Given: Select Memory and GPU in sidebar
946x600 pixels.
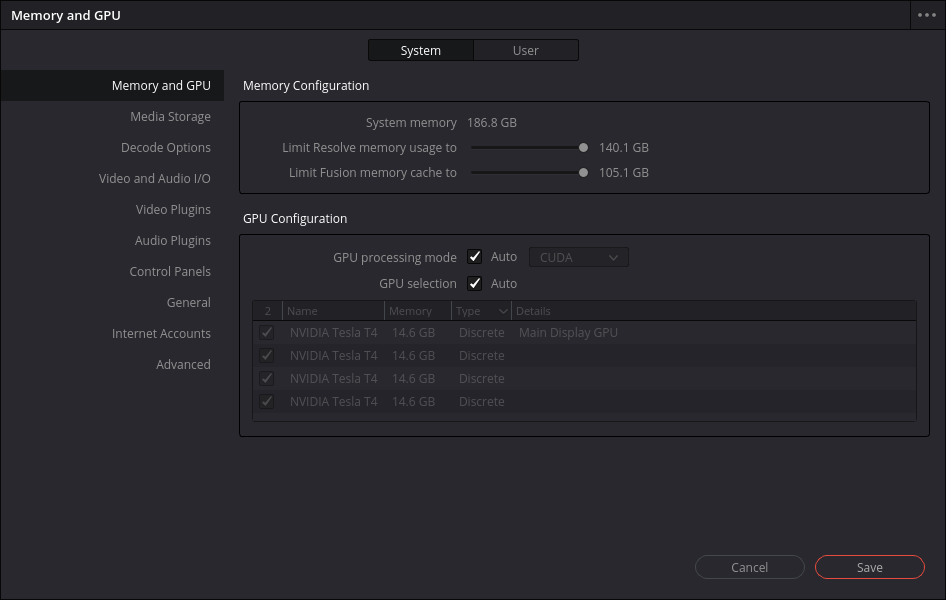Looking at the screenshot, I should (112, 86).
